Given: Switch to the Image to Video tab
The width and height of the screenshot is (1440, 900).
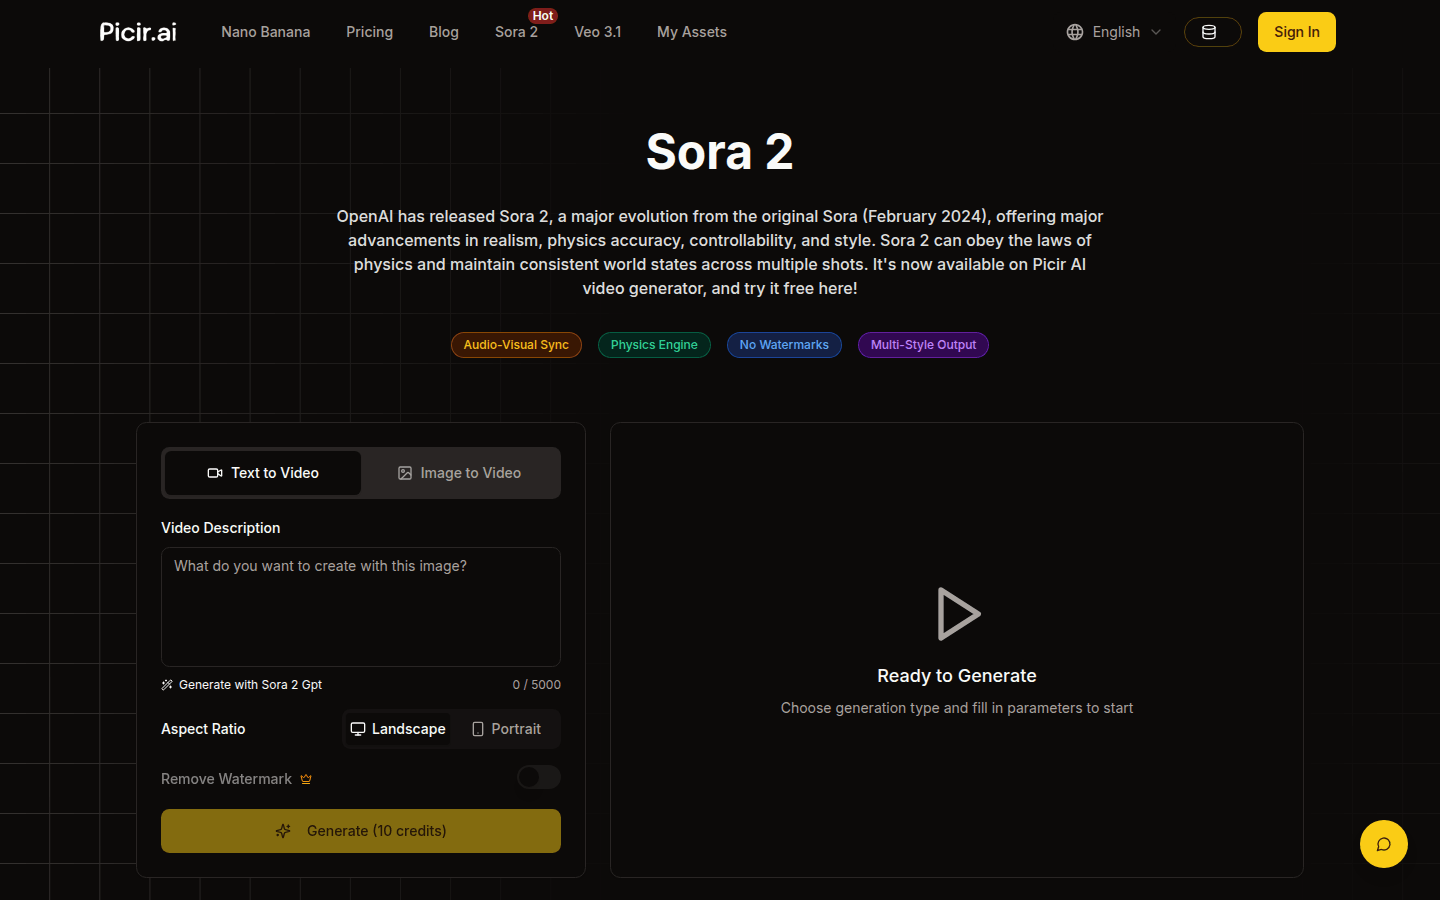Looking at the screenshot, I should 460,473.
